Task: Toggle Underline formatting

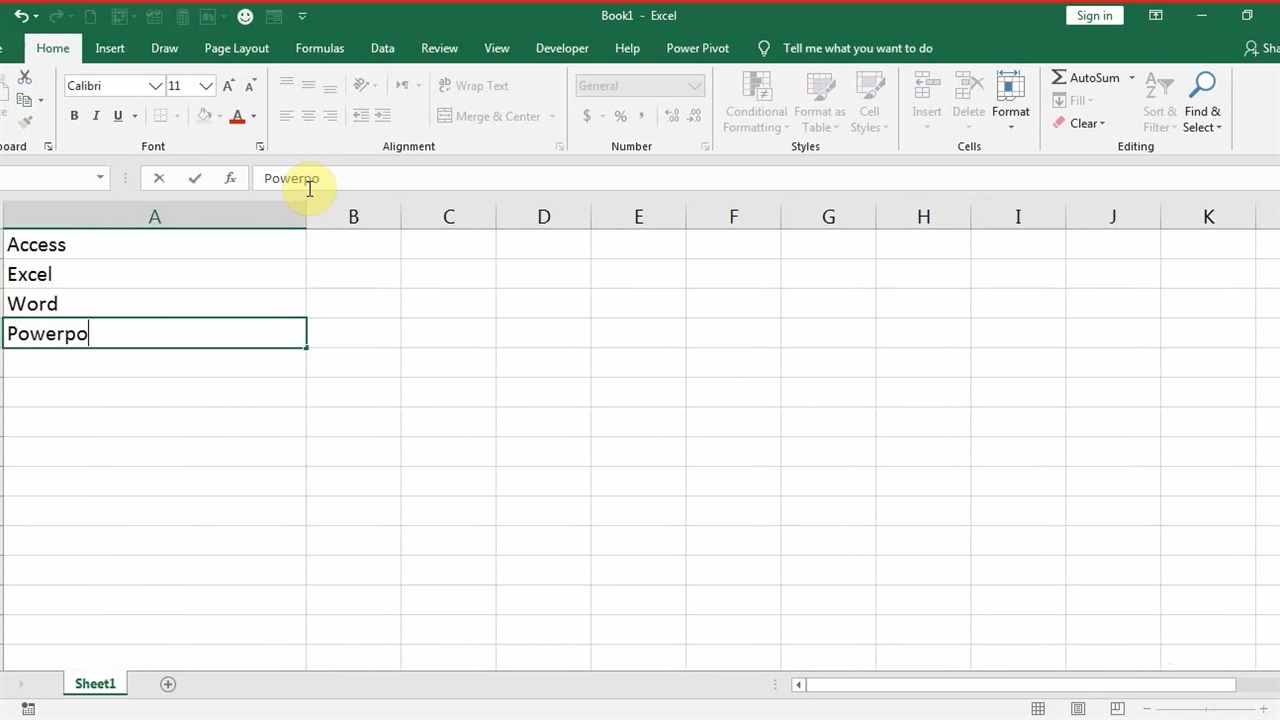Action: click(x=118, y=116)
